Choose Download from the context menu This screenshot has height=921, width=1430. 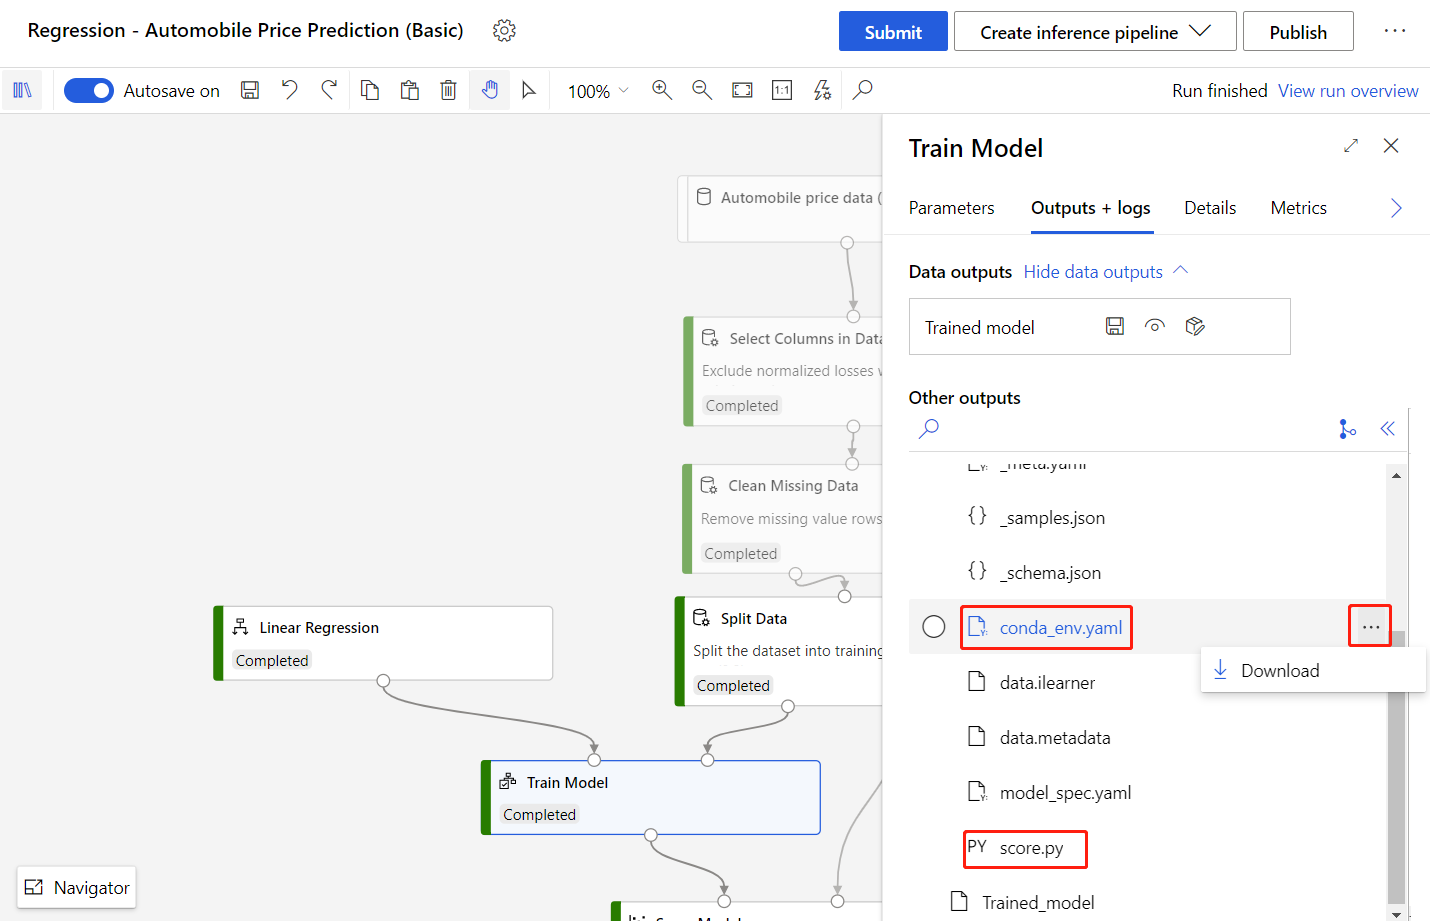click(1279, 671)
